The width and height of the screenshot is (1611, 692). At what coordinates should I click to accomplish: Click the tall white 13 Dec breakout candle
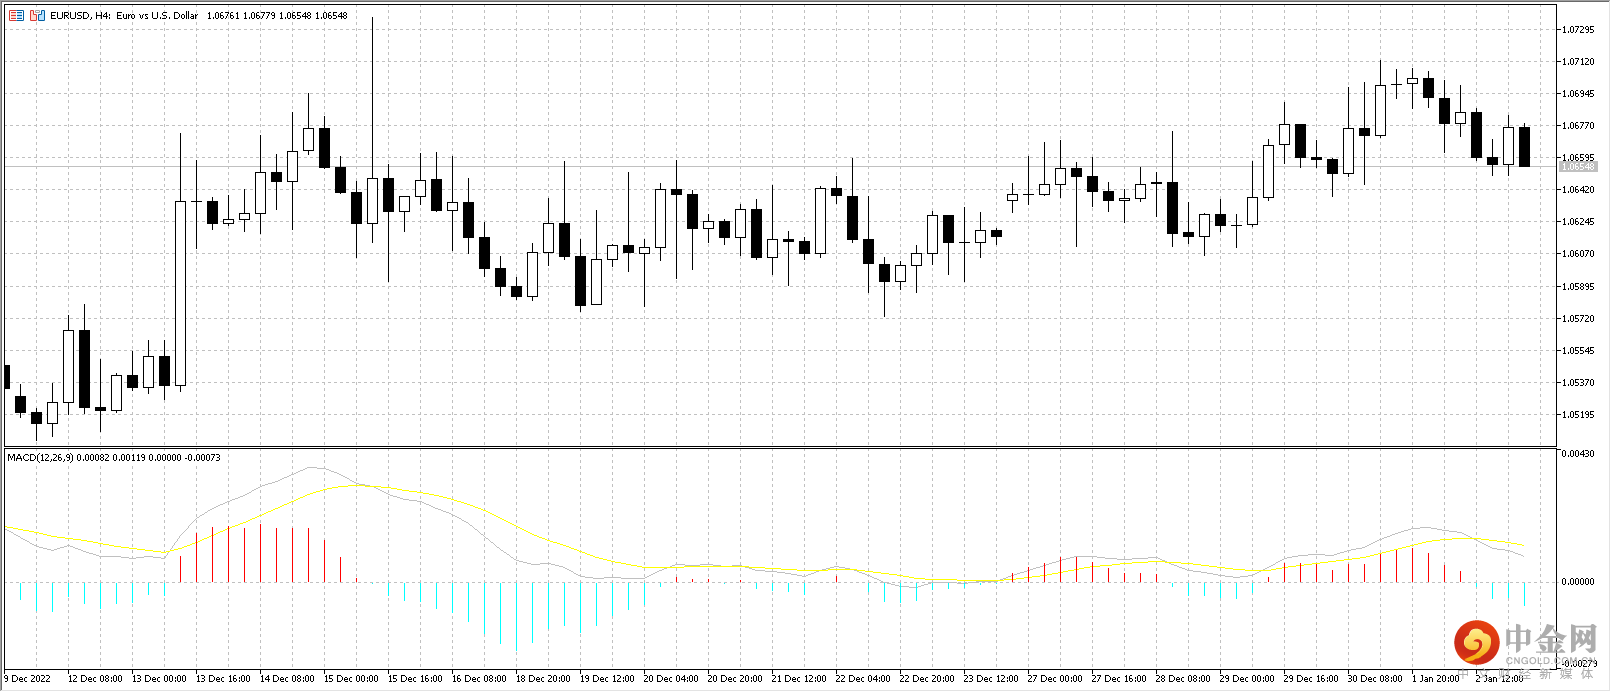click(180, 292)
